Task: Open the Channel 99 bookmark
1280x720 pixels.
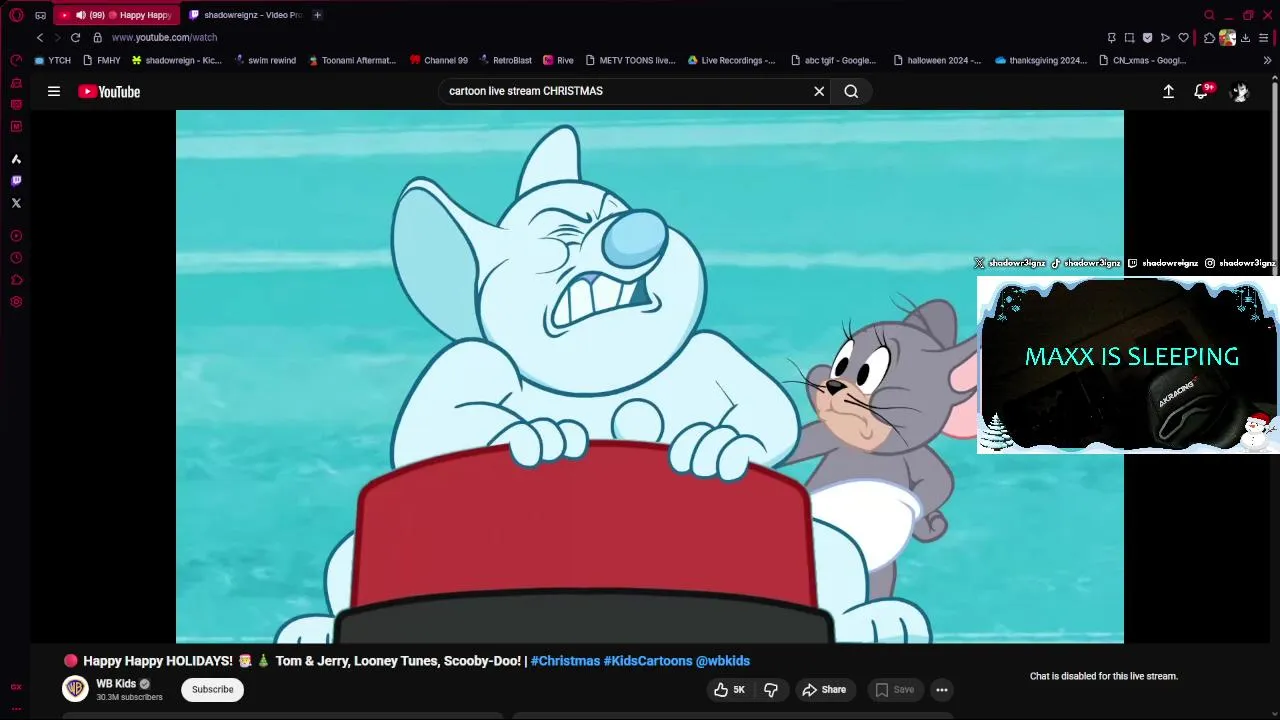Action: pos(439,60)
